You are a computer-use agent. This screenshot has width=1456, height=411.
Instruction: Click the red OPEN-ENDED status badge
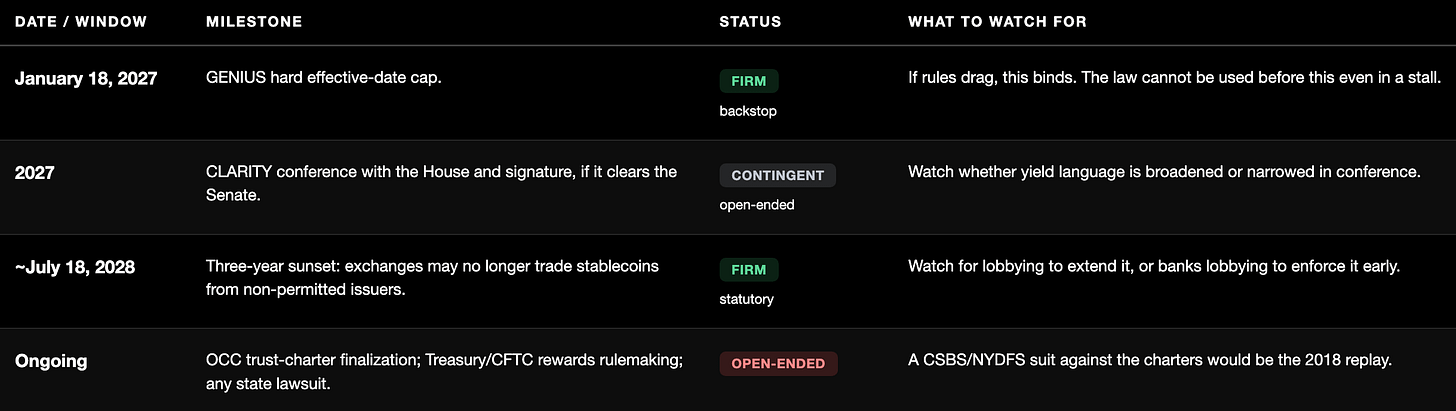coord(778,364)
